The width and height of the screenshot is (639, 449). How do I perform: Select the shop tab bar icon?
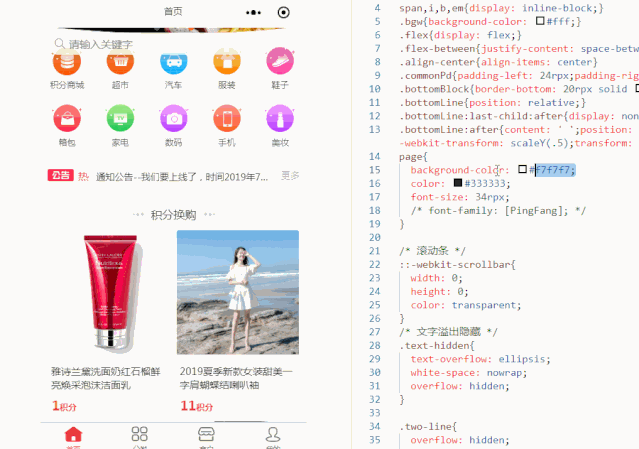(x=206, y=434)
